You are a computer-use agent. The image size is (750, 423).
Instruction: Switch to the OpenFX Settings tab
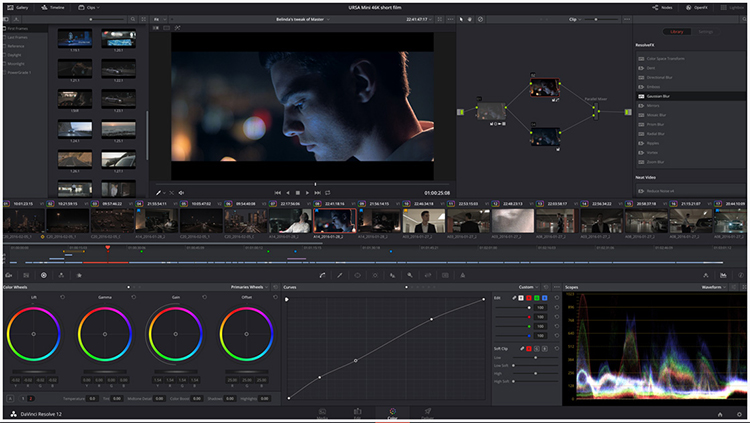point(705,32)
